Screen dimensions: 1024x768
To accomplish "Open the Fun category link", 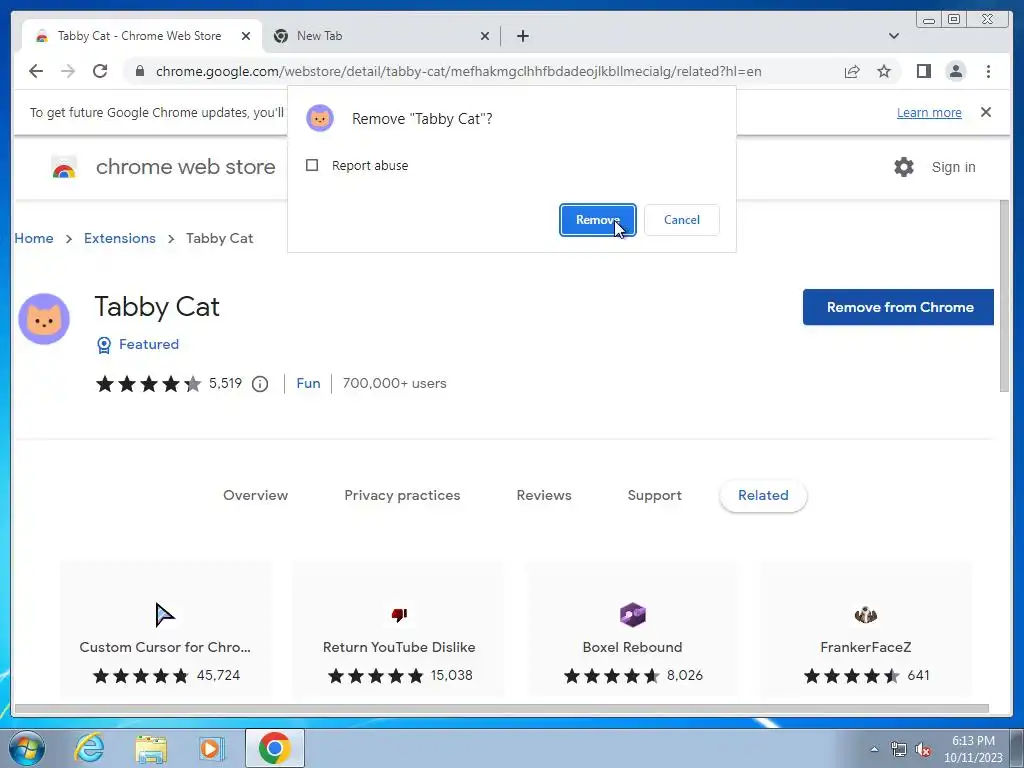I will click(308, 383).
